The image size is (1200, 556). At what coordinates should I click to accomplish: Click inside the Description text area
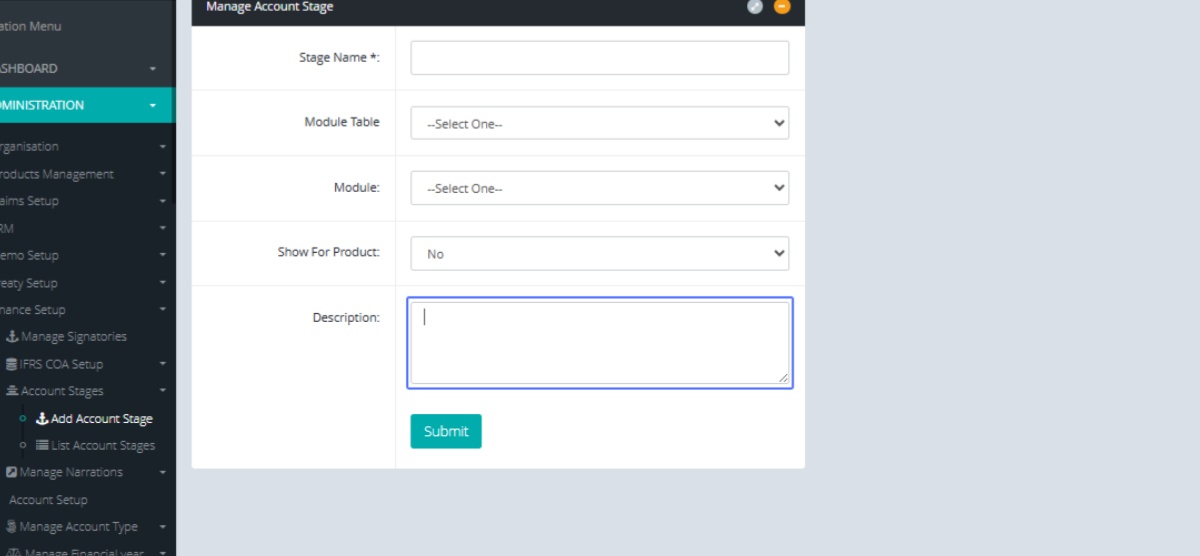tap(599, 343)
